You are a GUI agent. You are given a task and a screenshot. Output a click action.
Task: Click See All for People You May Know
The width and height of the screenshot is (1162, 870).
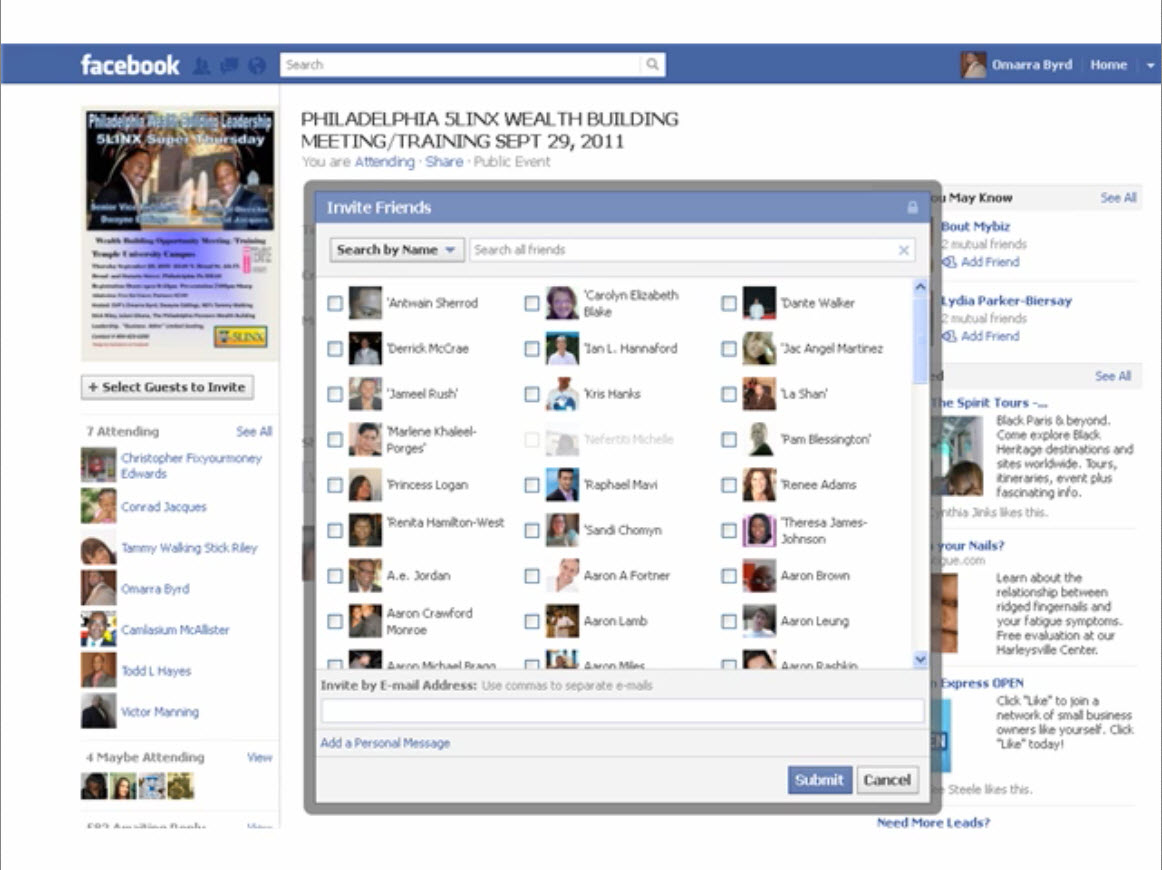pyautogui.click(x=1118, y=198)
